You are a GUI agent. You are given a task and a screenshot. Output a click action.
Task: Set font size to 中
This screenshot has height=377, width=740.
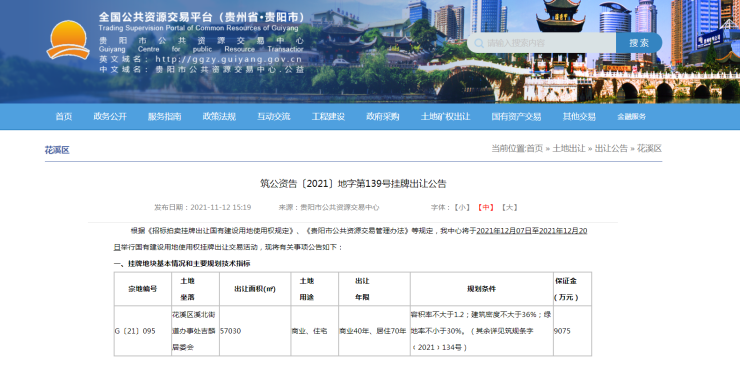pos(485,207)
